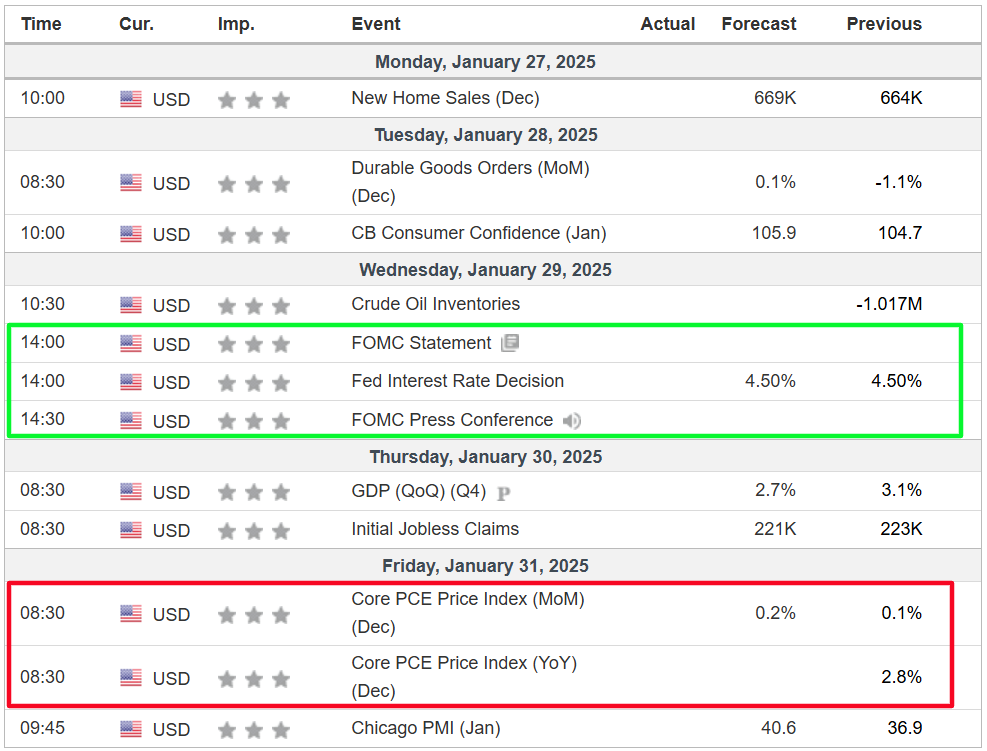987x751 pixels.
Task: Click importance stars for Fed Interest Rate Decision
Action: (x=254, y=383)
